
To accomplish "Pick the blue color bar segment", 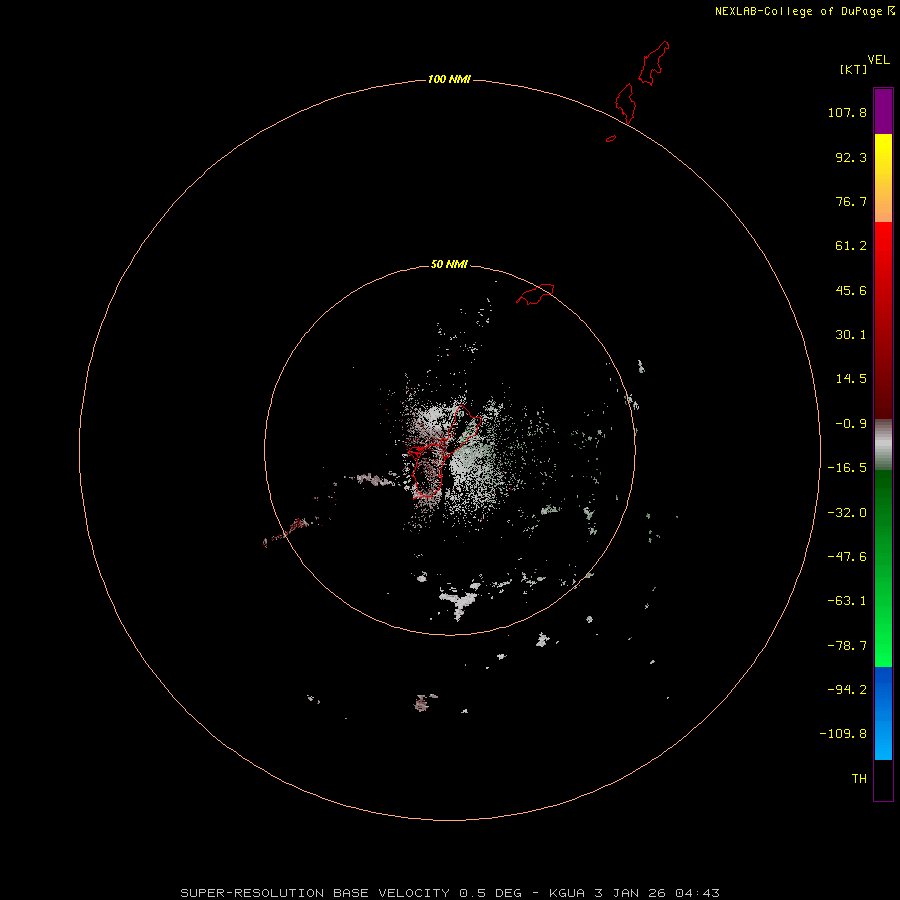I will pyautogui.click(x=883, y=713).
